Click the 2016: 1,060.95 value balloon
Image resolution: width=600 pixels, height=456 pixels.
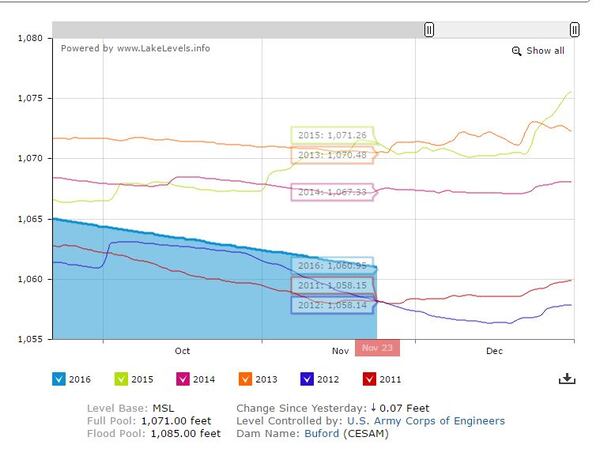point(332,266)
